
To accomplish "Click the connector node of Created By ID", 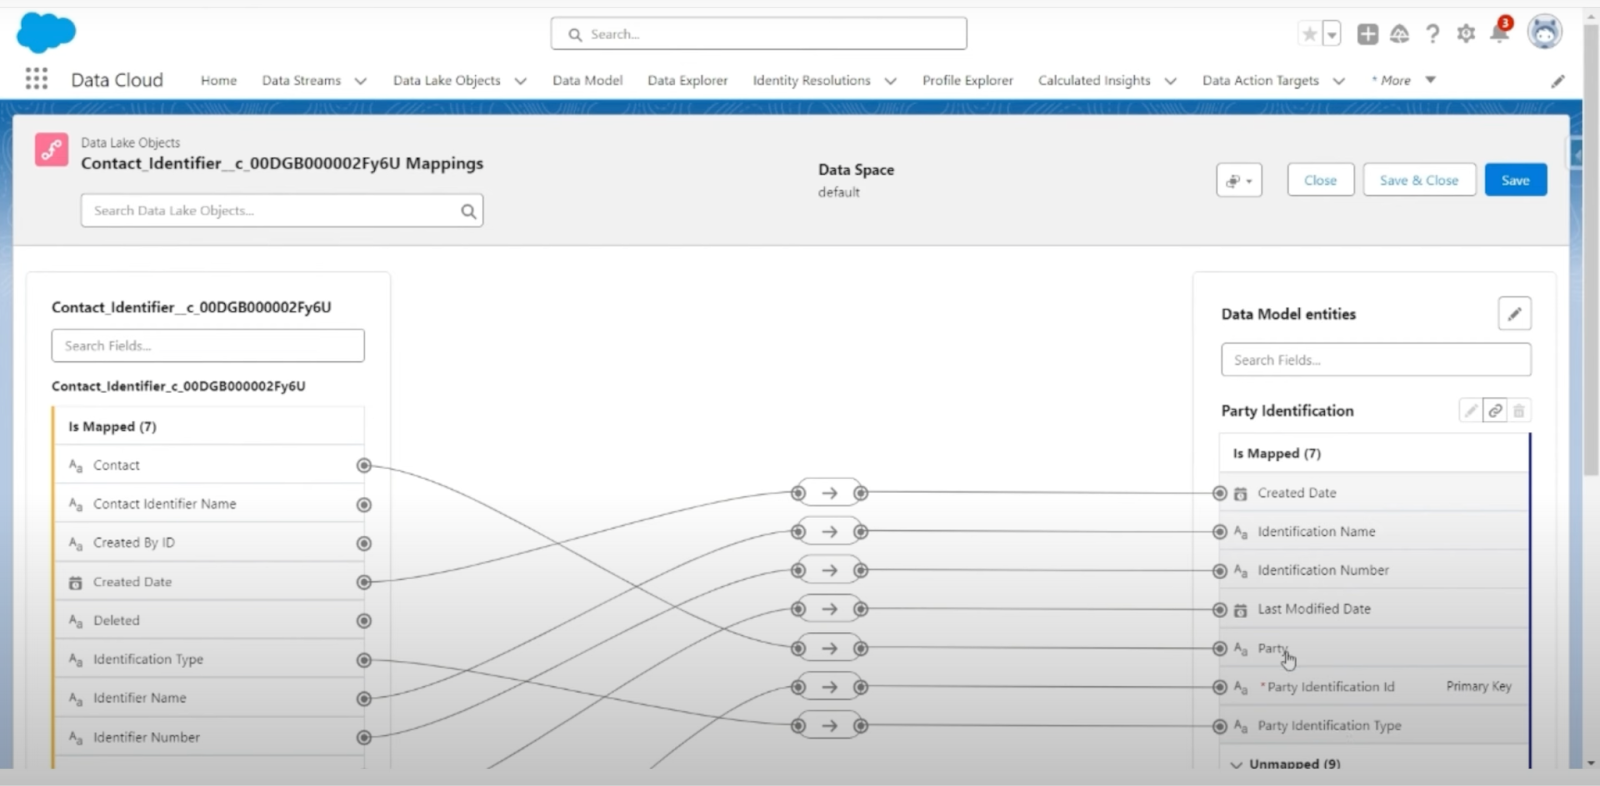I will point(364,543).
